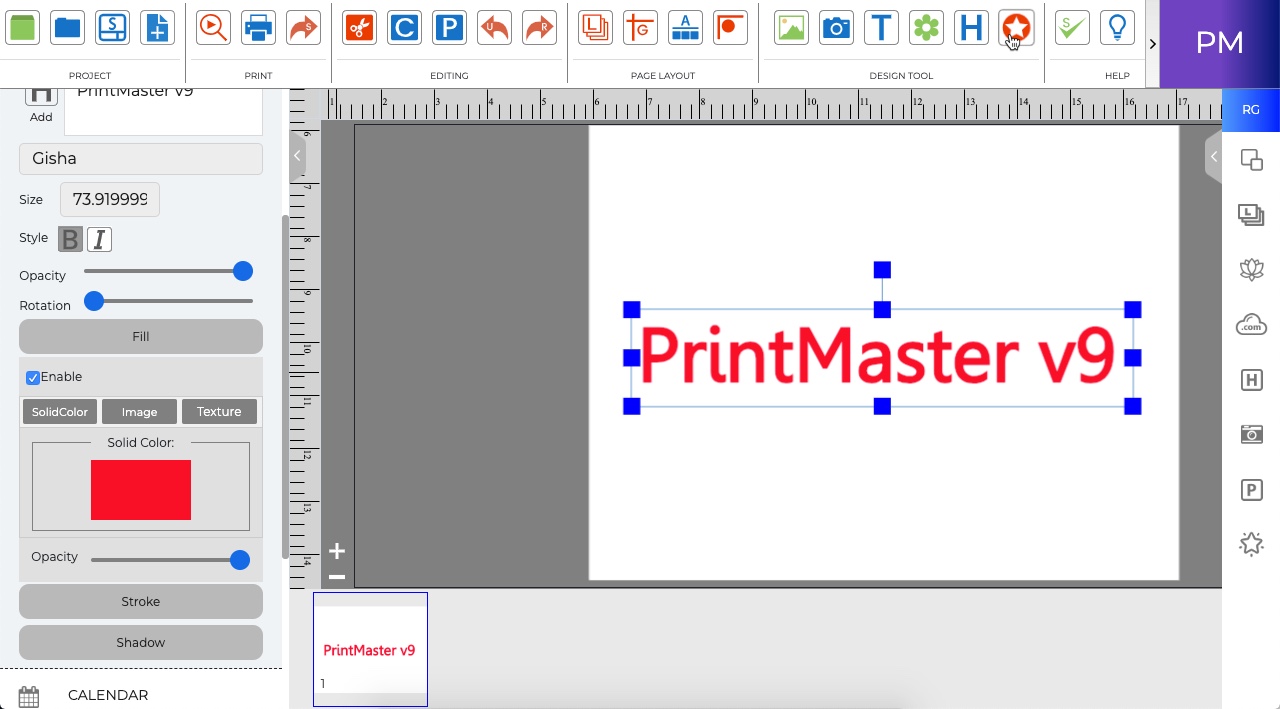Switch to Texture fill tab
This screenshot has width=1280, height=709.
(x=219, y=412)
